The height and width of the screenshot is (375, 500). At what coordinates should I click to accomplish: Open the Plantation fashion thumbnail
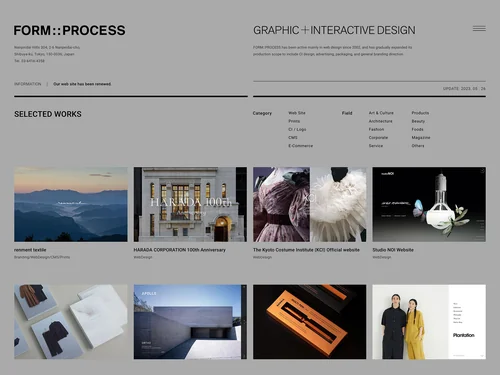click(x=429, y=322)
